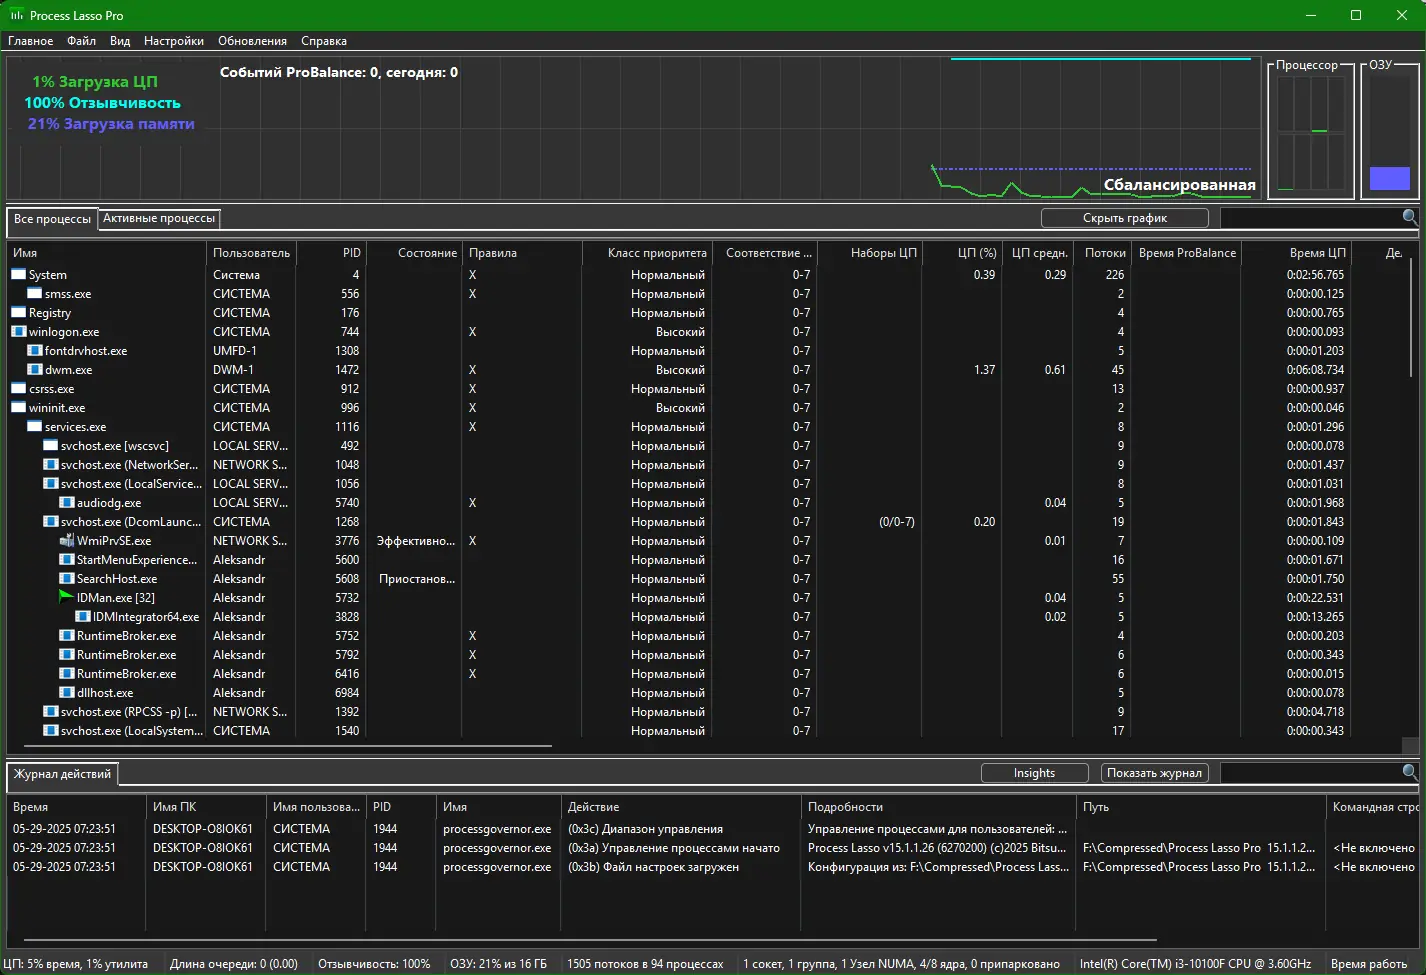Click the action log horizontal scrollbar
This screenshot has width=1426, height=975.
(590, 940)
